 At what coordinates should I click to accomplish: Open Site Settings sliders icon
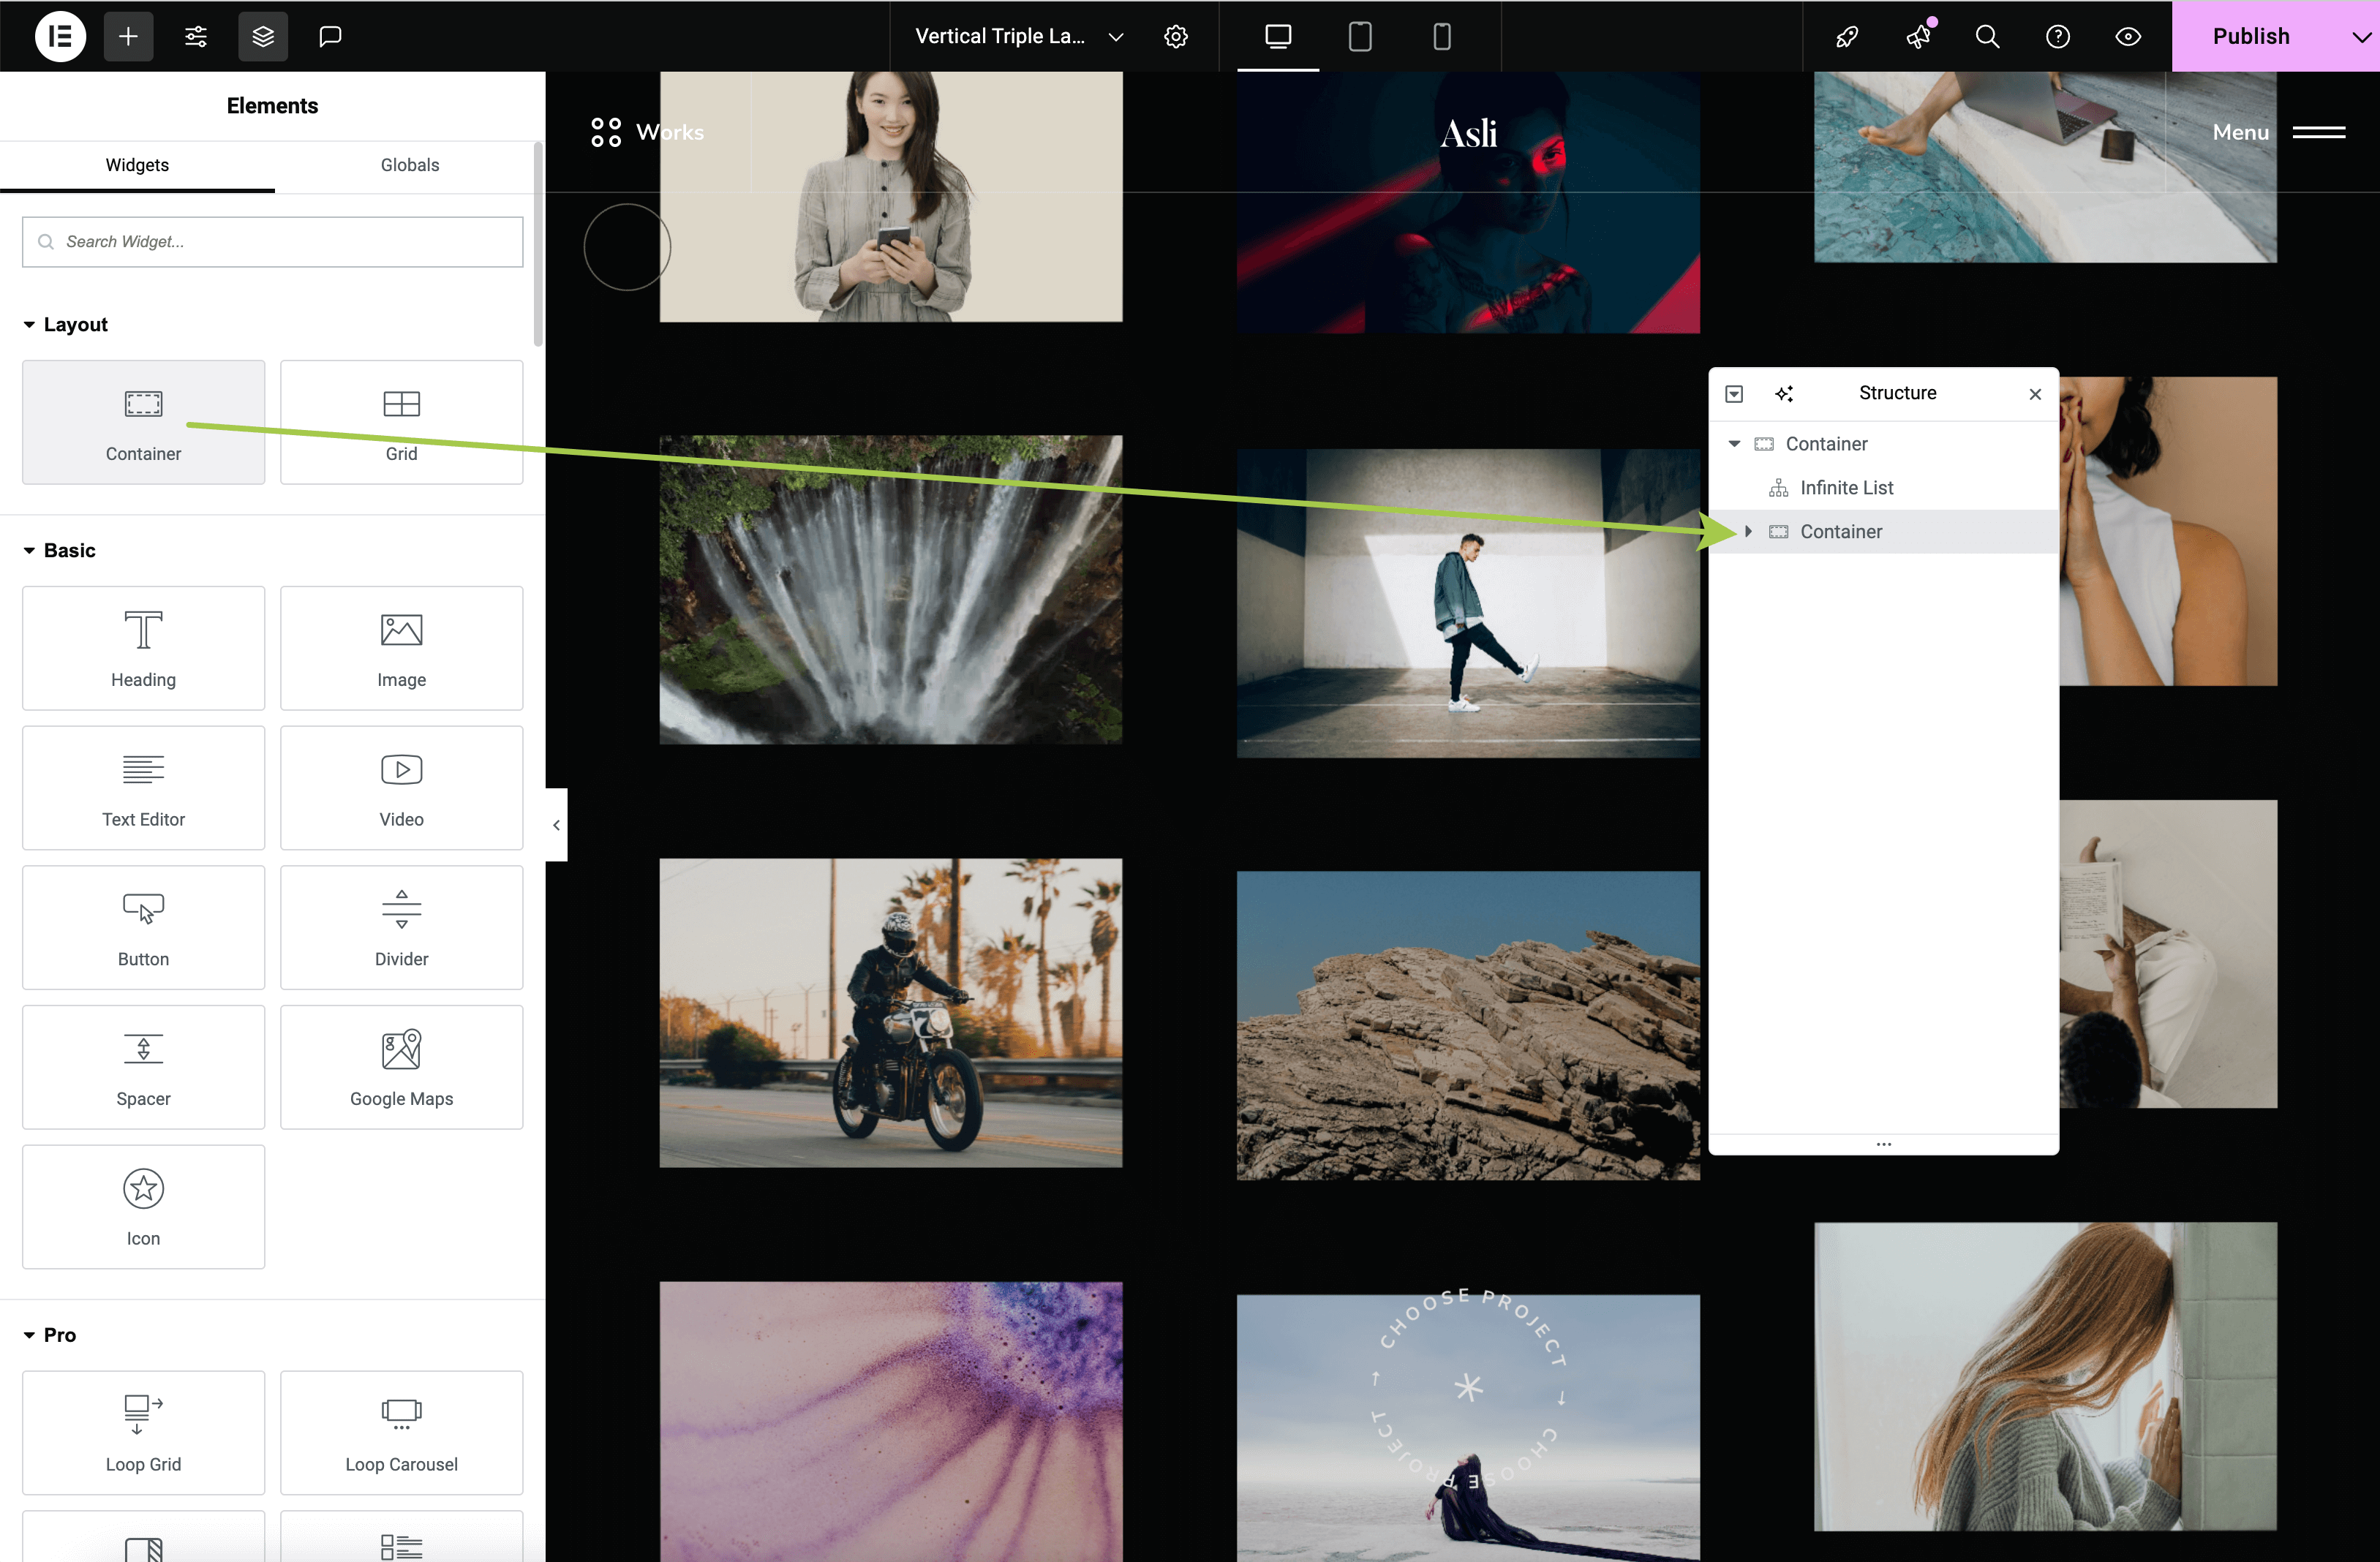pos(196,37)
